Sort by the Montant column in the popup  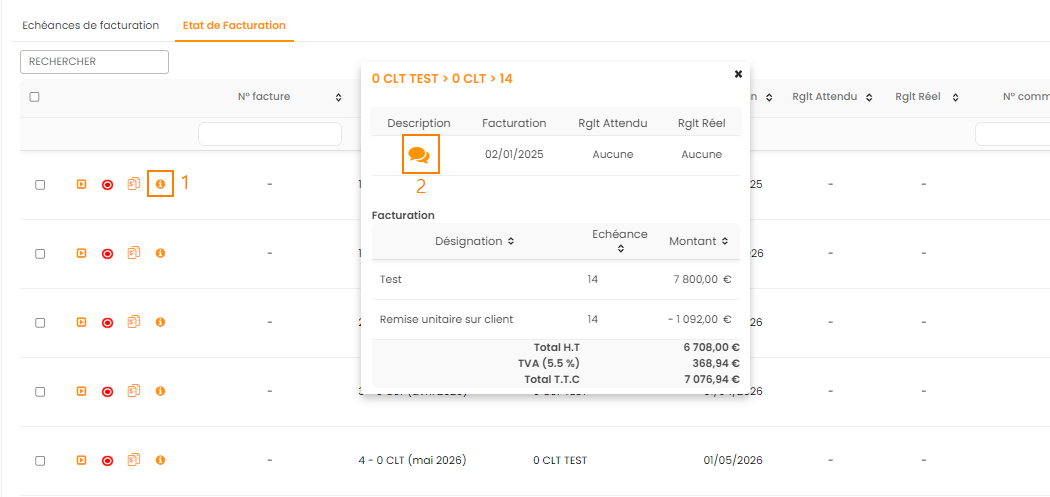(699, 241)
